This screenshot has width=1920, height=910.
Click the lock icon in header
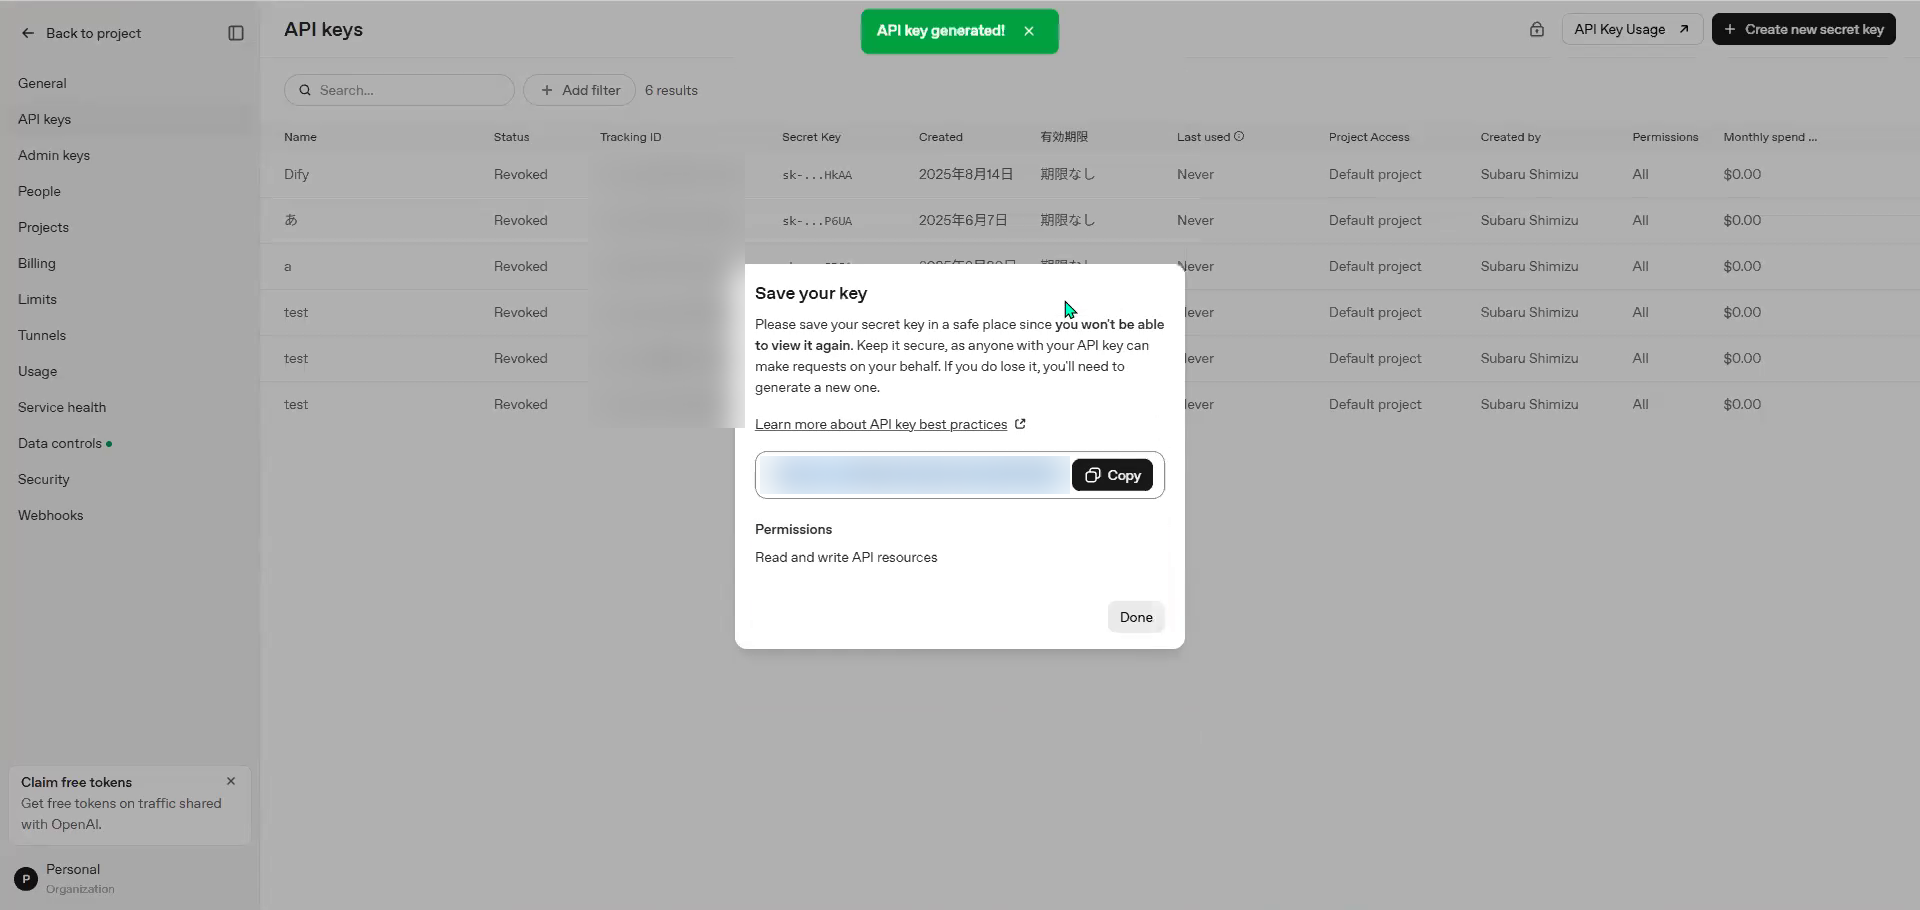(1537, 29)
